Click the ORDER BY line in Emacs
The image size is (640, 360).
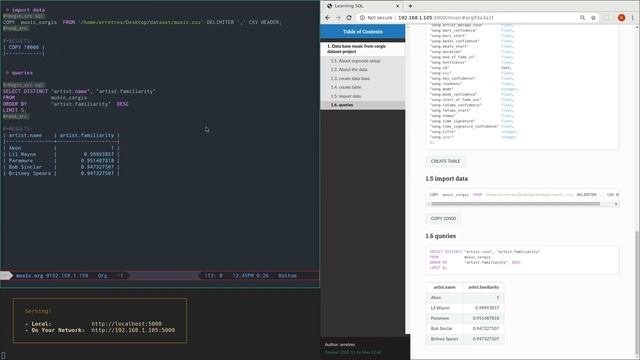click(65, 104)
